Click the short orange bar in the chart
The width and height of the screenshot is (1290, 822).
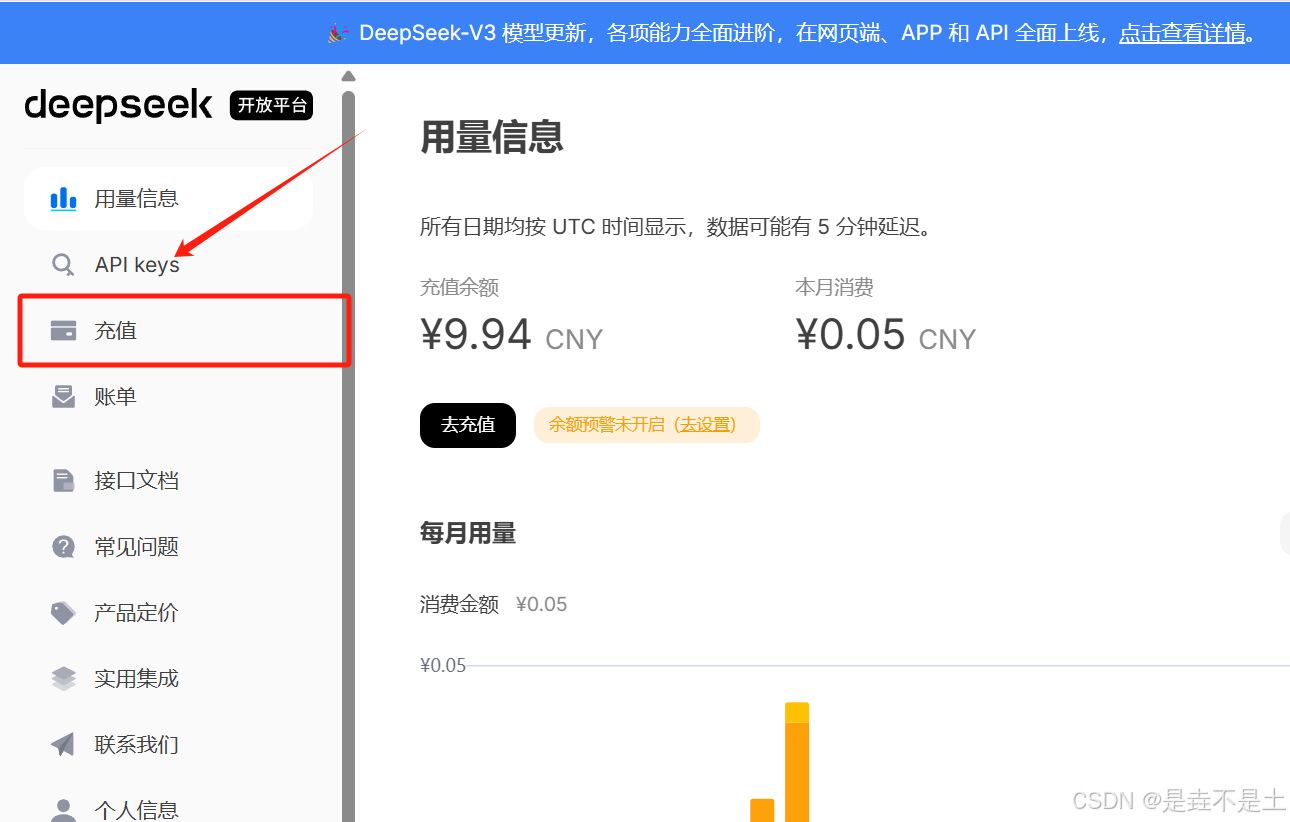coord(762,810)
